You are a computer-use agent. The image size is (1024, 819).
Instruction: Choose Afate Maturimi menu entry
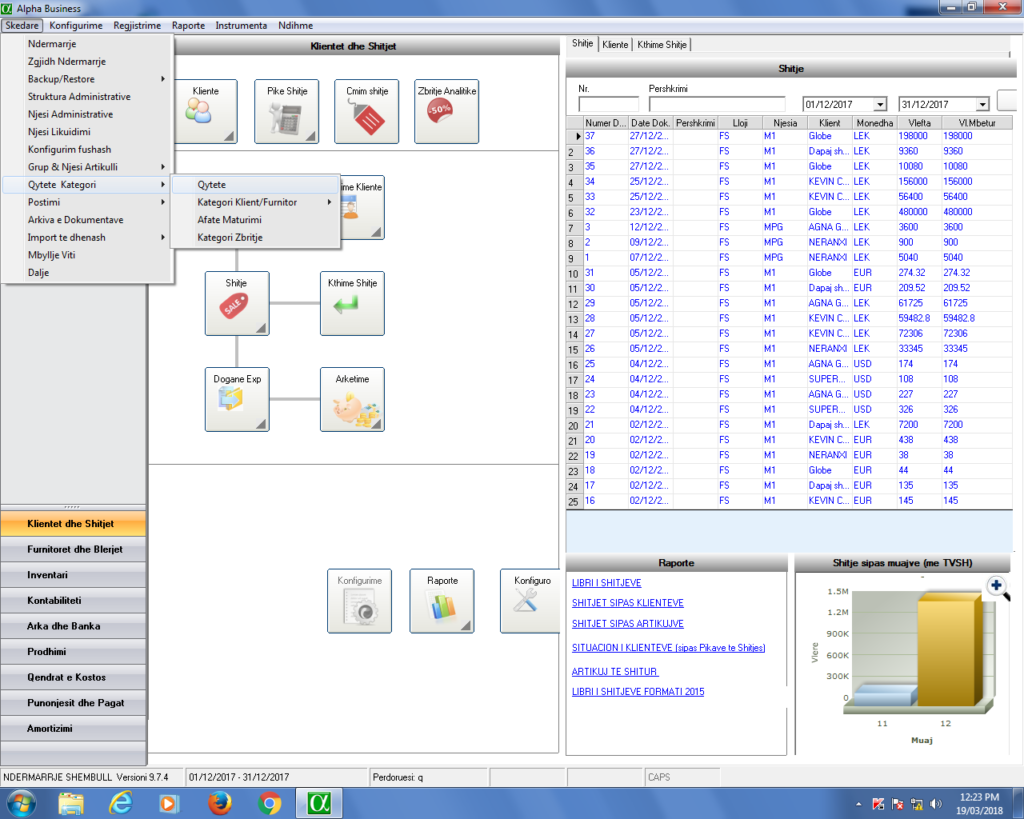click(255, 220)
